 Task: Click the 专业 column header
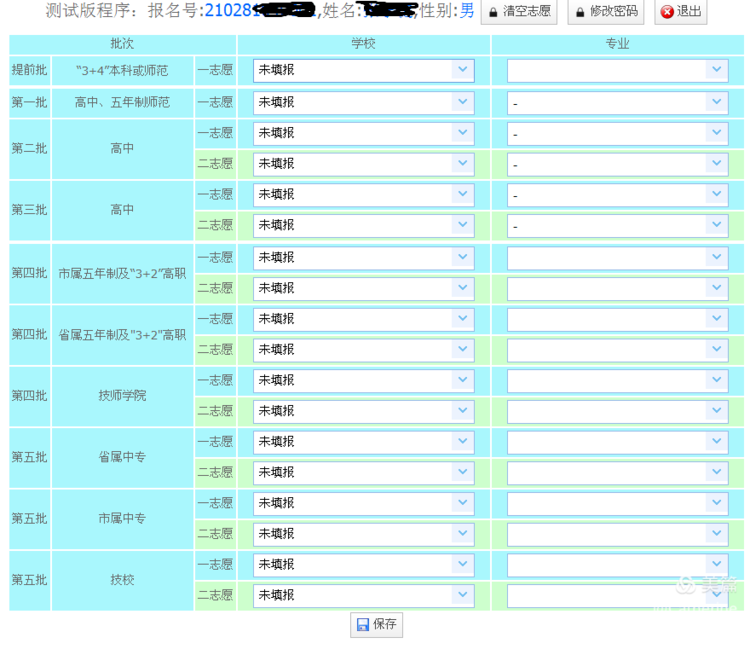click(x=618, y=44)
